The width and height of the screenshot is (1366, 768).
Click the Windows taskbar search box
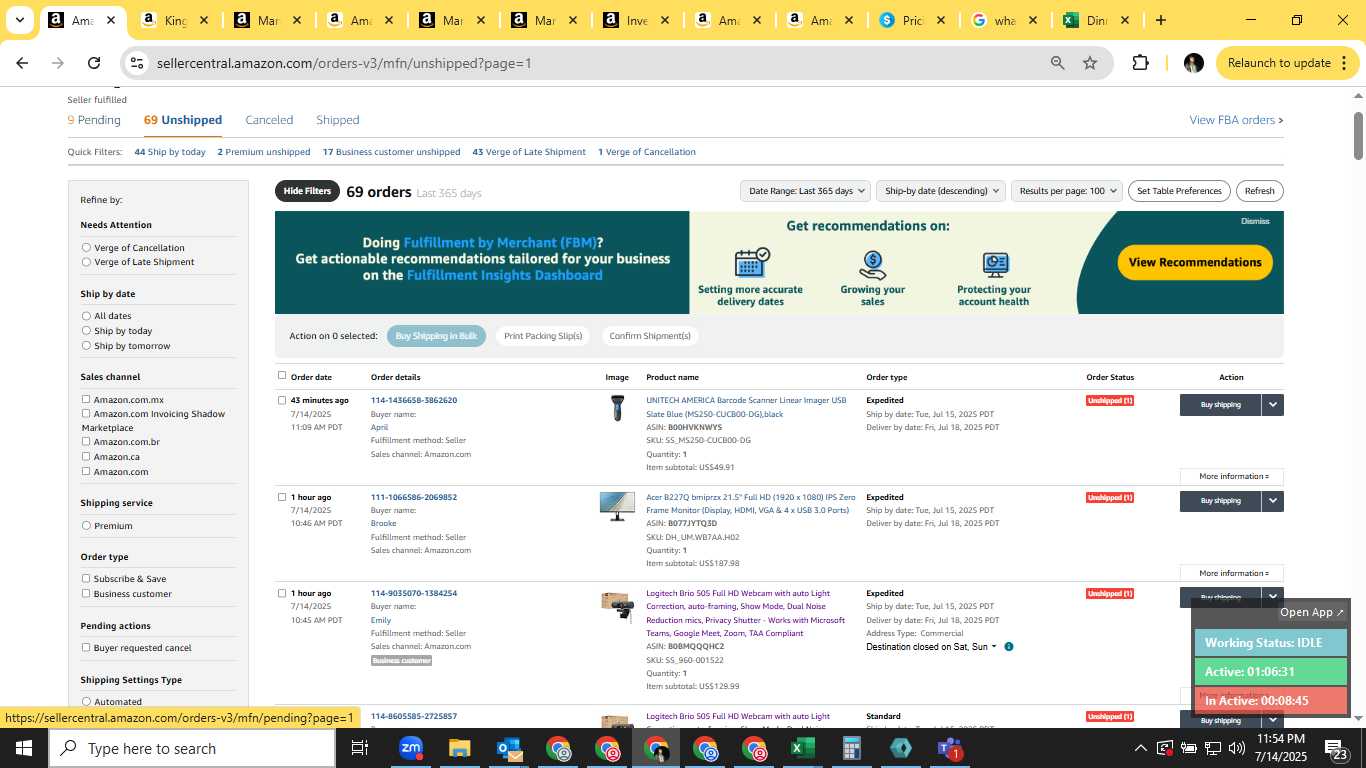193,748
